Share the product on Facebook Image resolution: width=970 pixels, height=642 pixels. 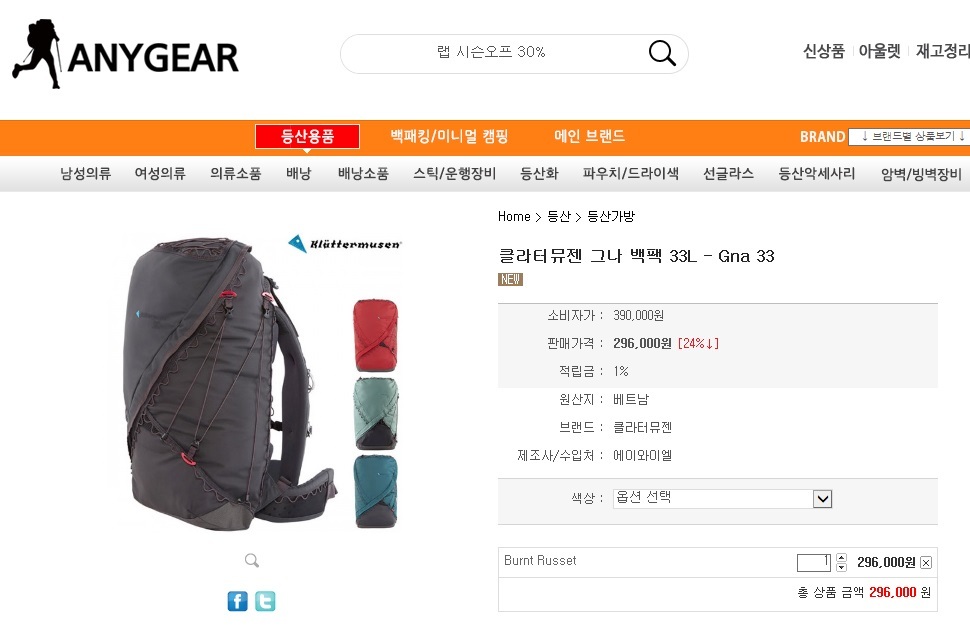point(238,601)
